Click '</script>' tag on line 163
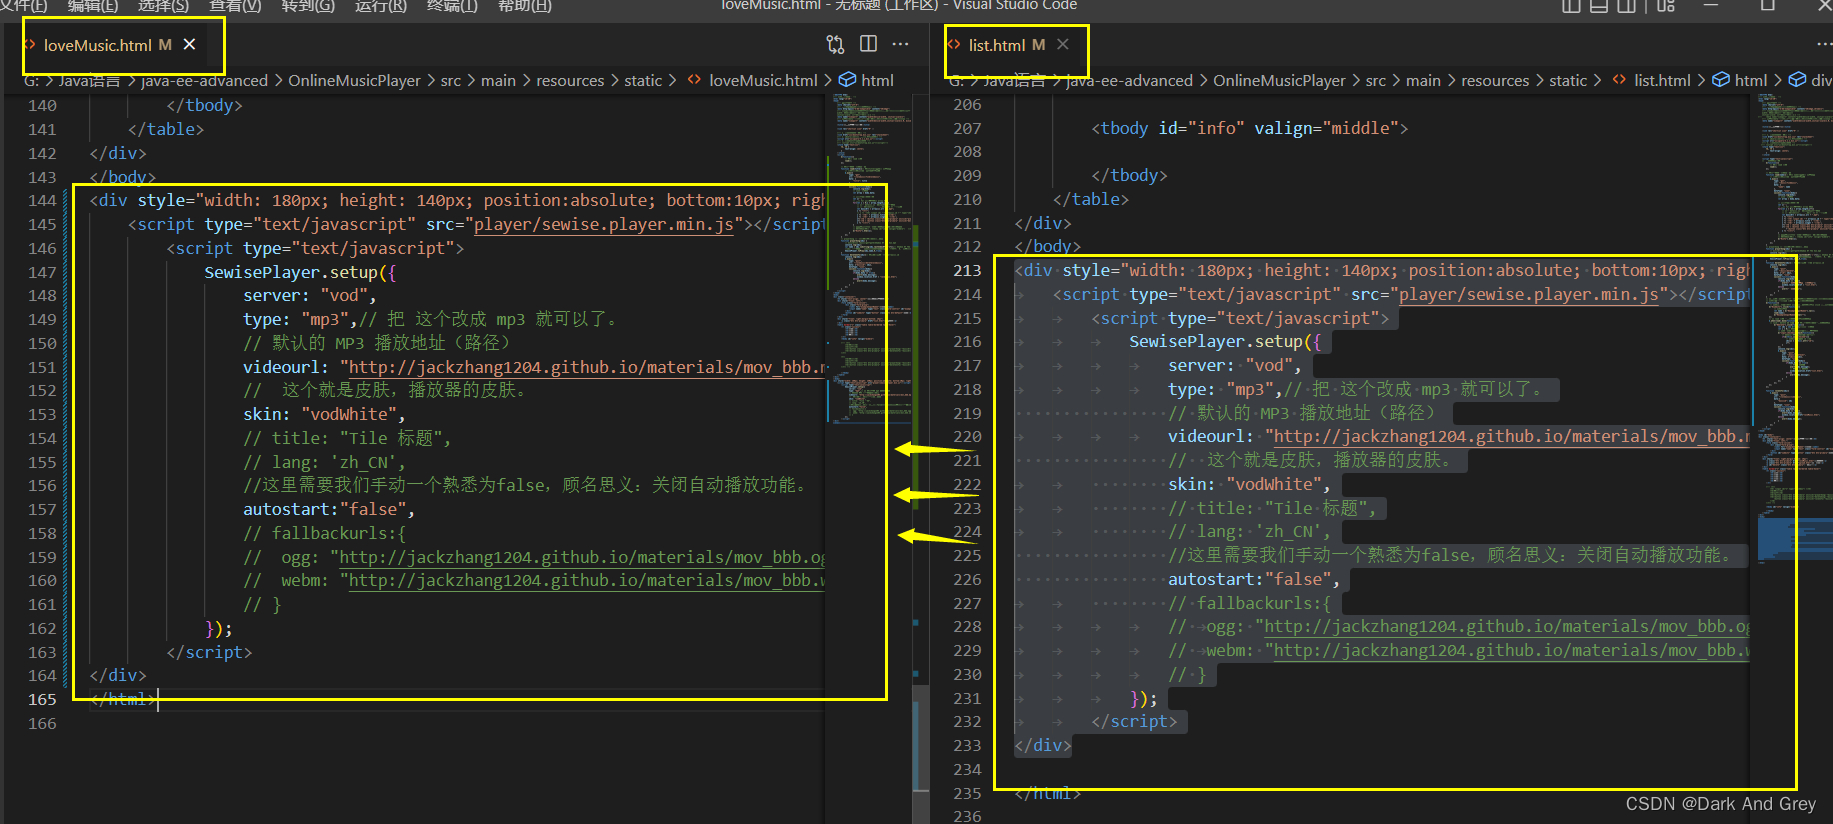This screenshot has width=1833, height=824. coord(209,652)
